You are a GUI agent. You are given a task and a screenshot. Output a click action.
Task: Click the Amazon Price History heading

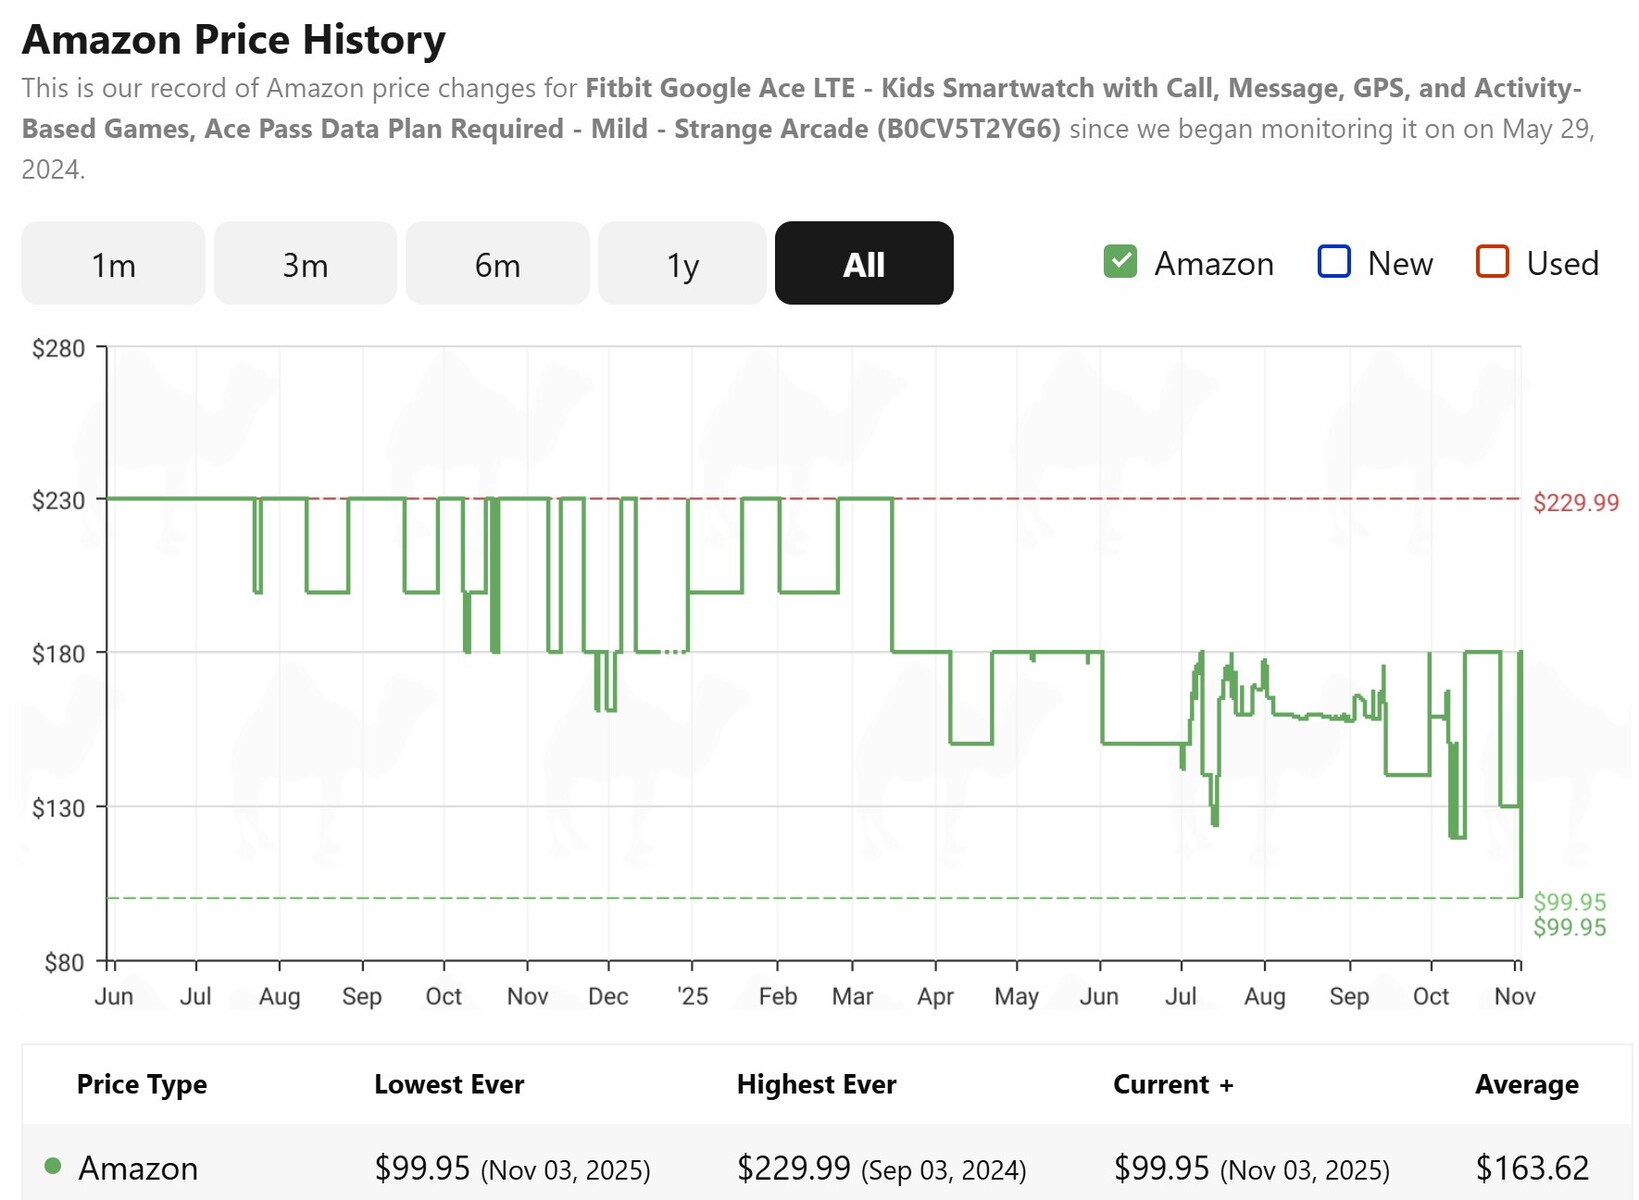[x=234, y=40]
